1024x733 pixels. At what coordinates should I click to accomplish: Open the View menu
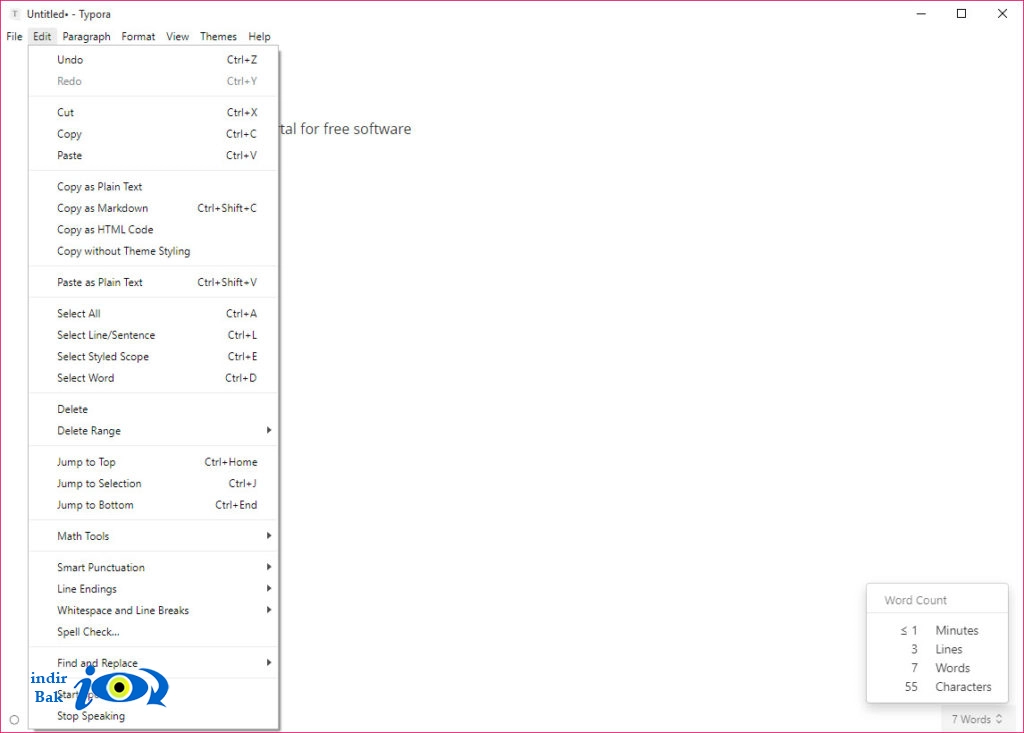pos(177,37)
